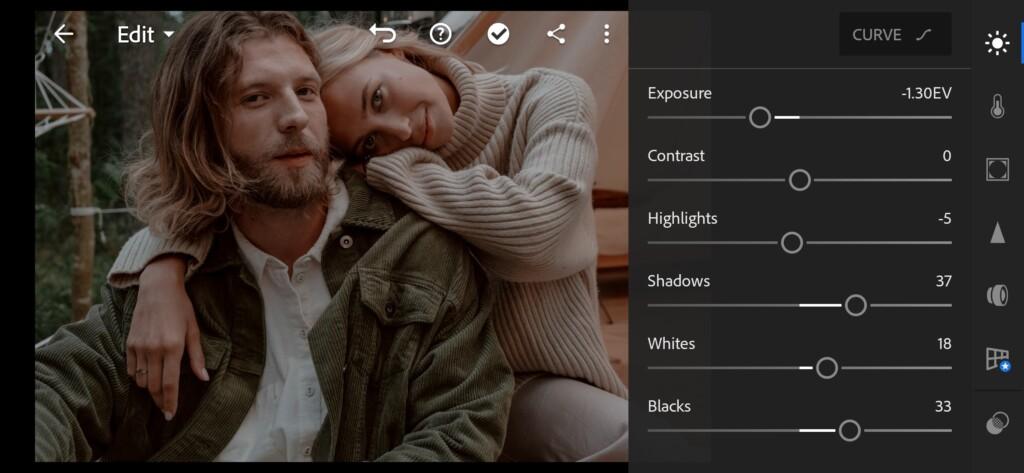Click the Blacks label
This screenshot has width=1024, height=473.
coord(669,406)
